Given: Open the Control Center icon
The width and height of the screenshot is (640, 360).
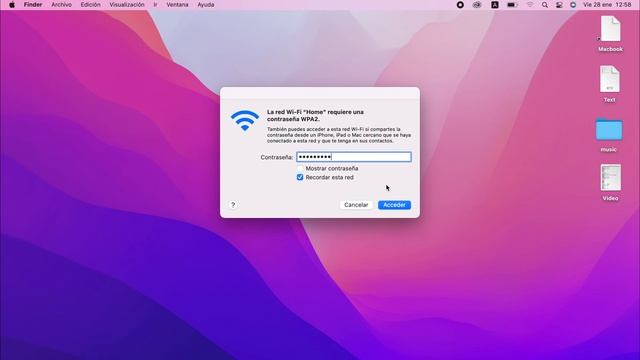Looking at the screenshot, I should point(559,5).
